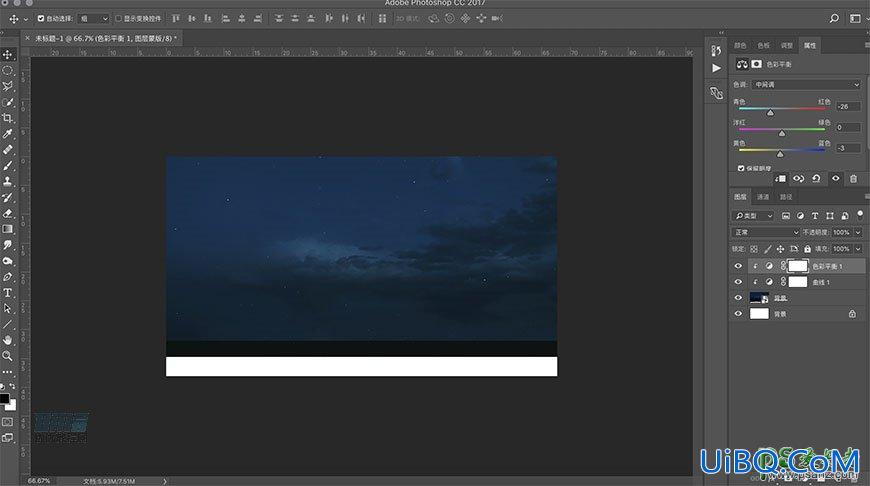Select the Eyedropper tool
The height and width of the screenshot is (486, 870).
[8, 134]
